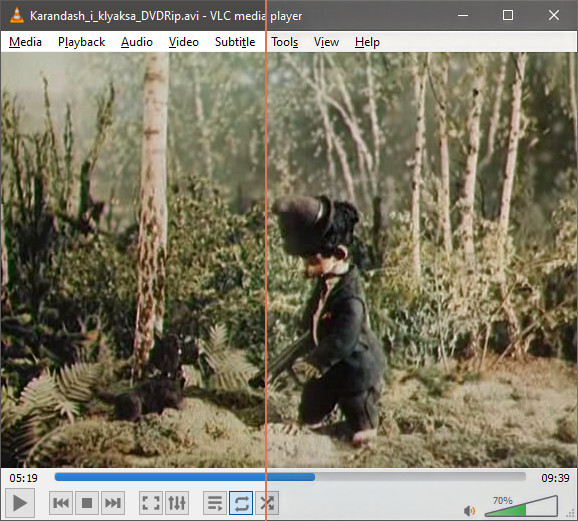Toggle the loop repeat button
Image resolution: width=578 pixels, height=521 pixels.
241,503
